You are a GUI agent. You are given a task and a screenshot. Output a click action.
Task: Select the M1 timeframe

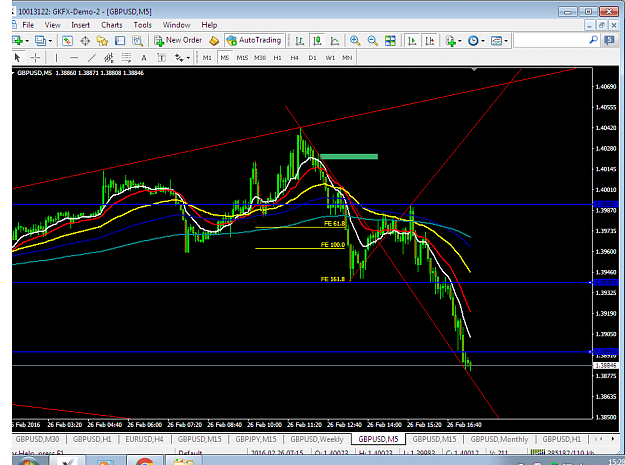(207, 58)
